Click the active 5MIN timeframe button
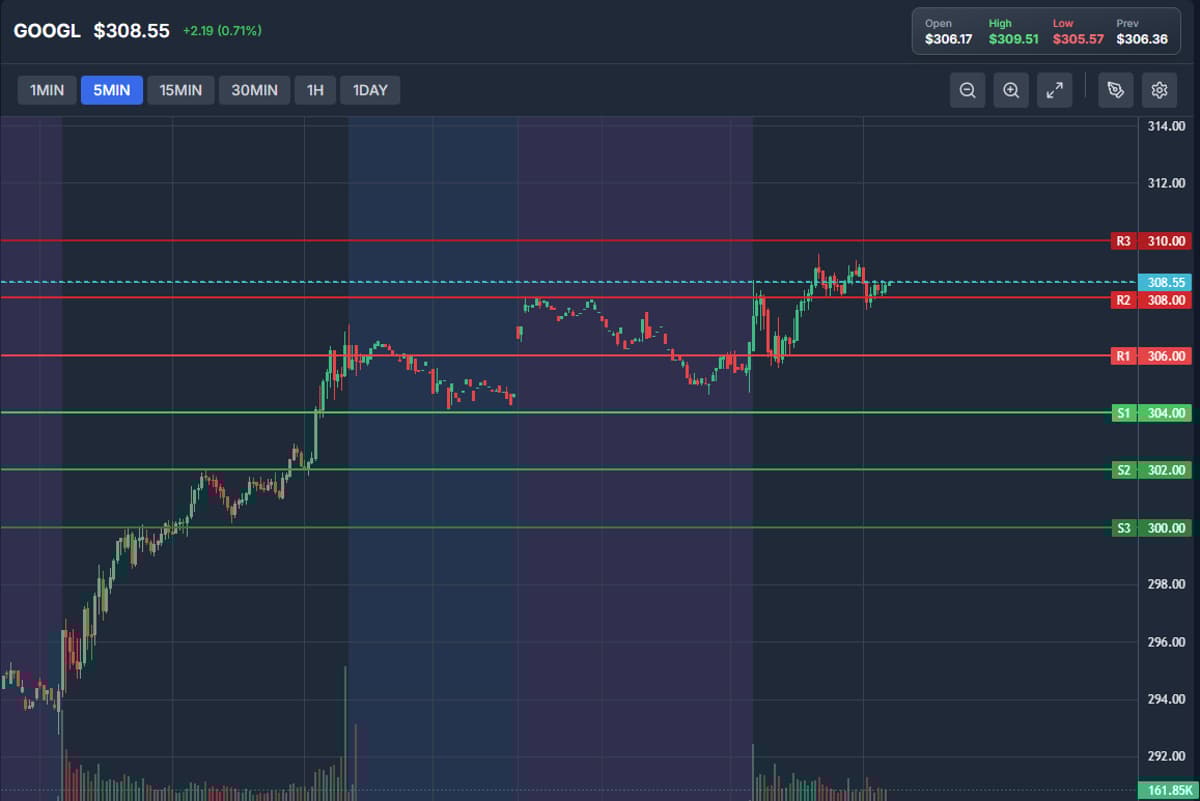This screenshot has height=801, width=1200. pos(111,90)
